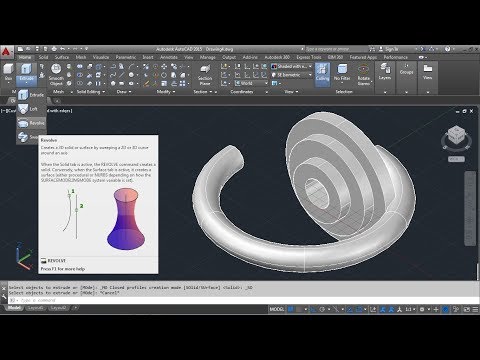The height and width of the screenshot is (360, 480).
Task: Expand the Draw panel
Action: tap(124, 92)
